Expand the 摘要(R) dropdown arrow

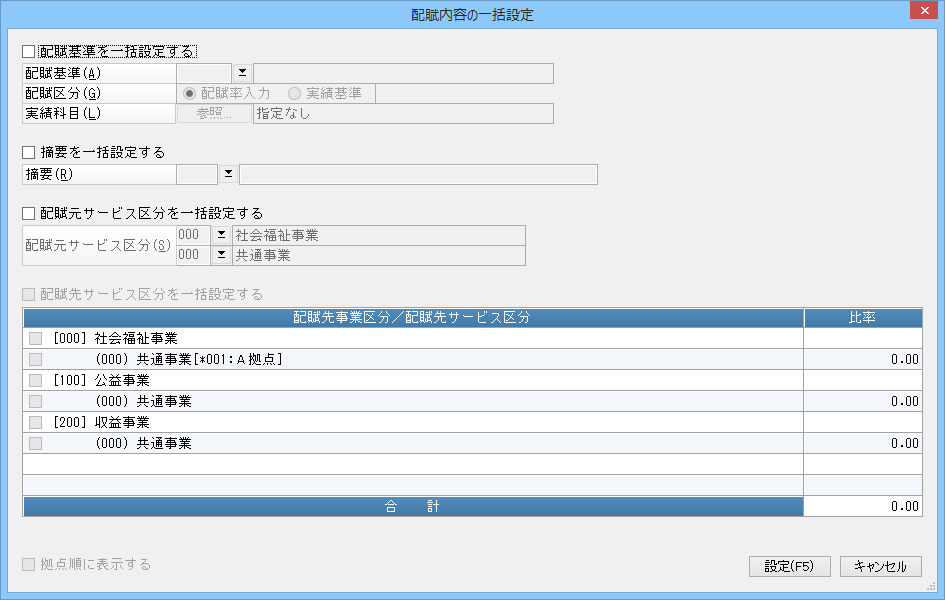tap(228, 174)
